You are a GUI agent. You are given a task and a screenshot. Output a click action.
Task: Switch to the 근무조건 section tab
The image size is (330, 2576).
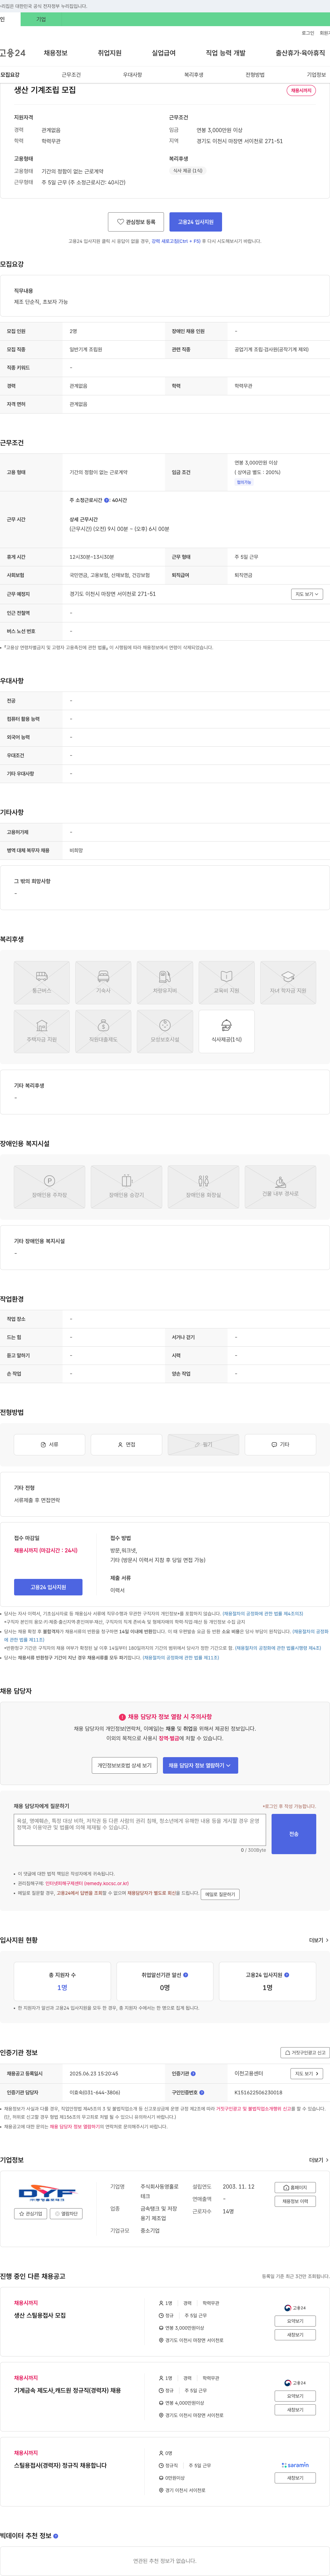[x=71, y=75]
